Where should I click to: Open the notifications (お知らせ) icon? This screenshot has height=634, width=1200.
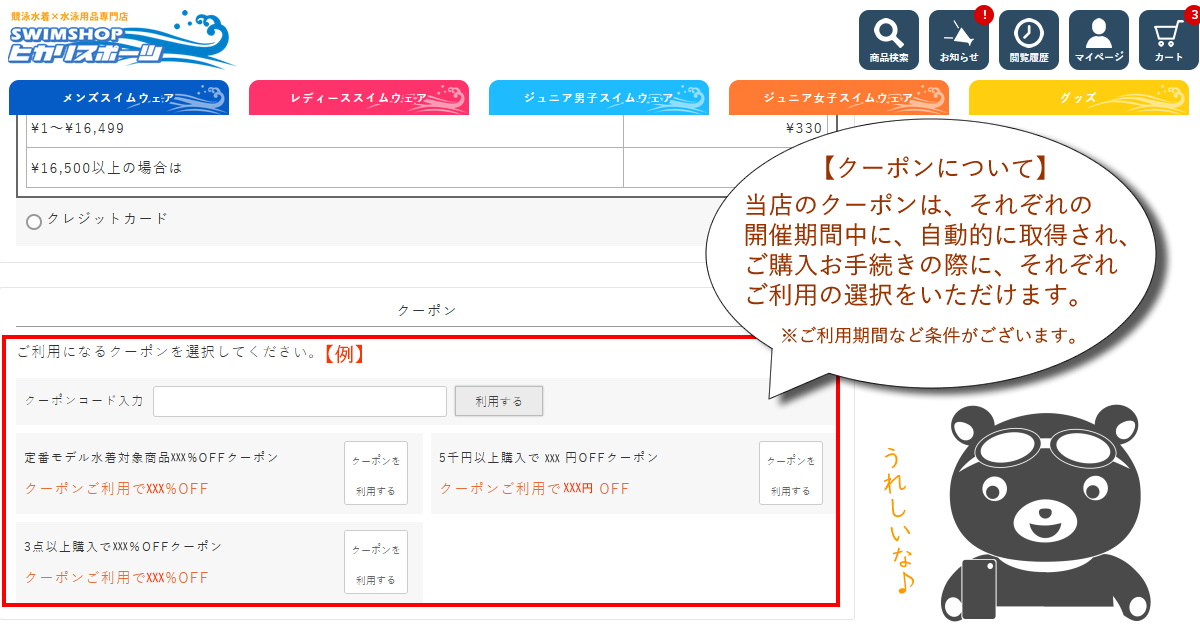click(958, 40)
